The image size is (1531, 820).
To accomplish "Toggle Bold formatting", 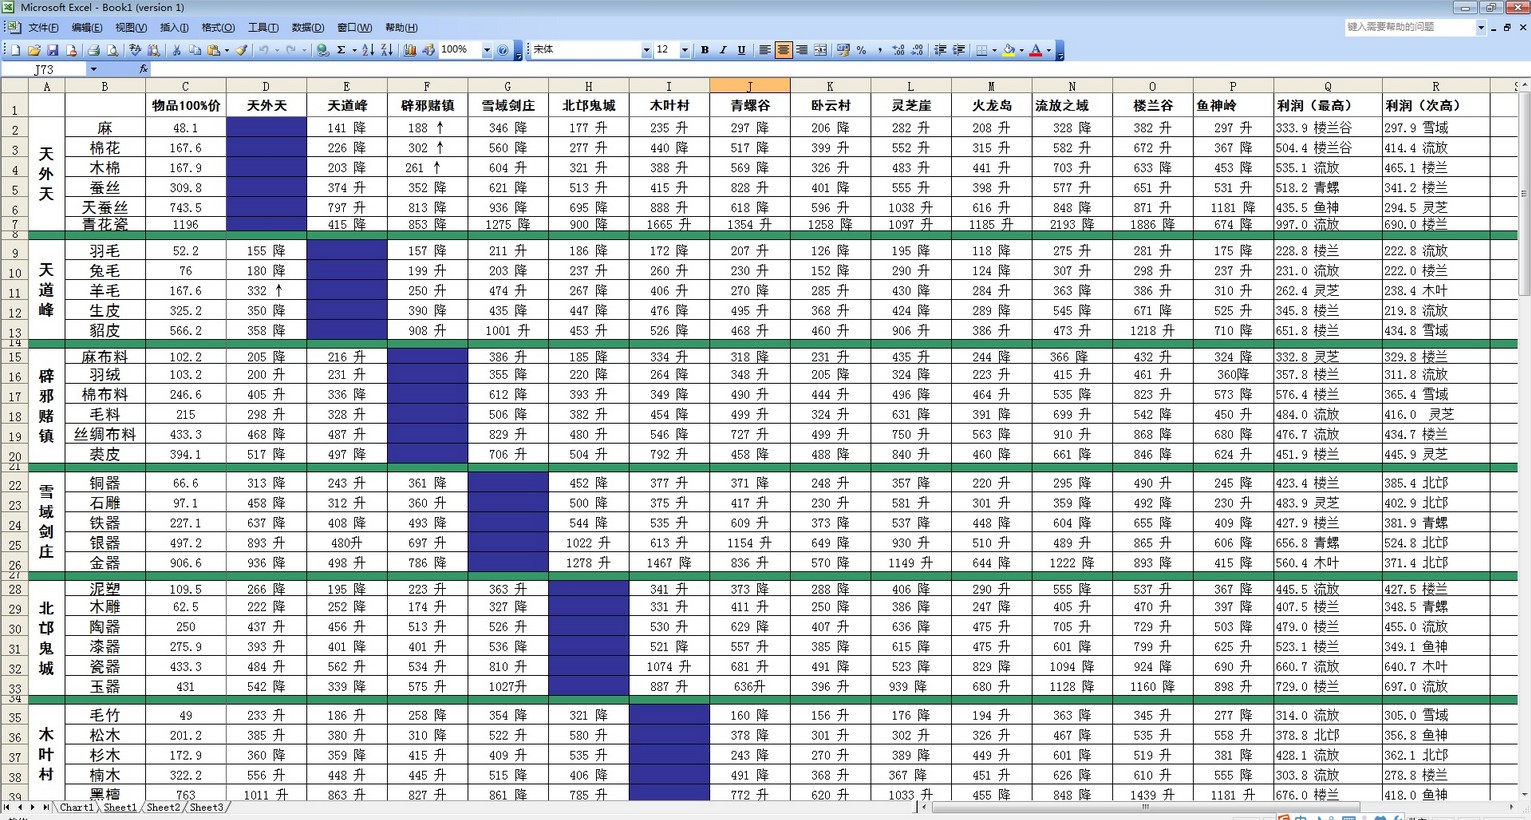I will pos(705,50).
